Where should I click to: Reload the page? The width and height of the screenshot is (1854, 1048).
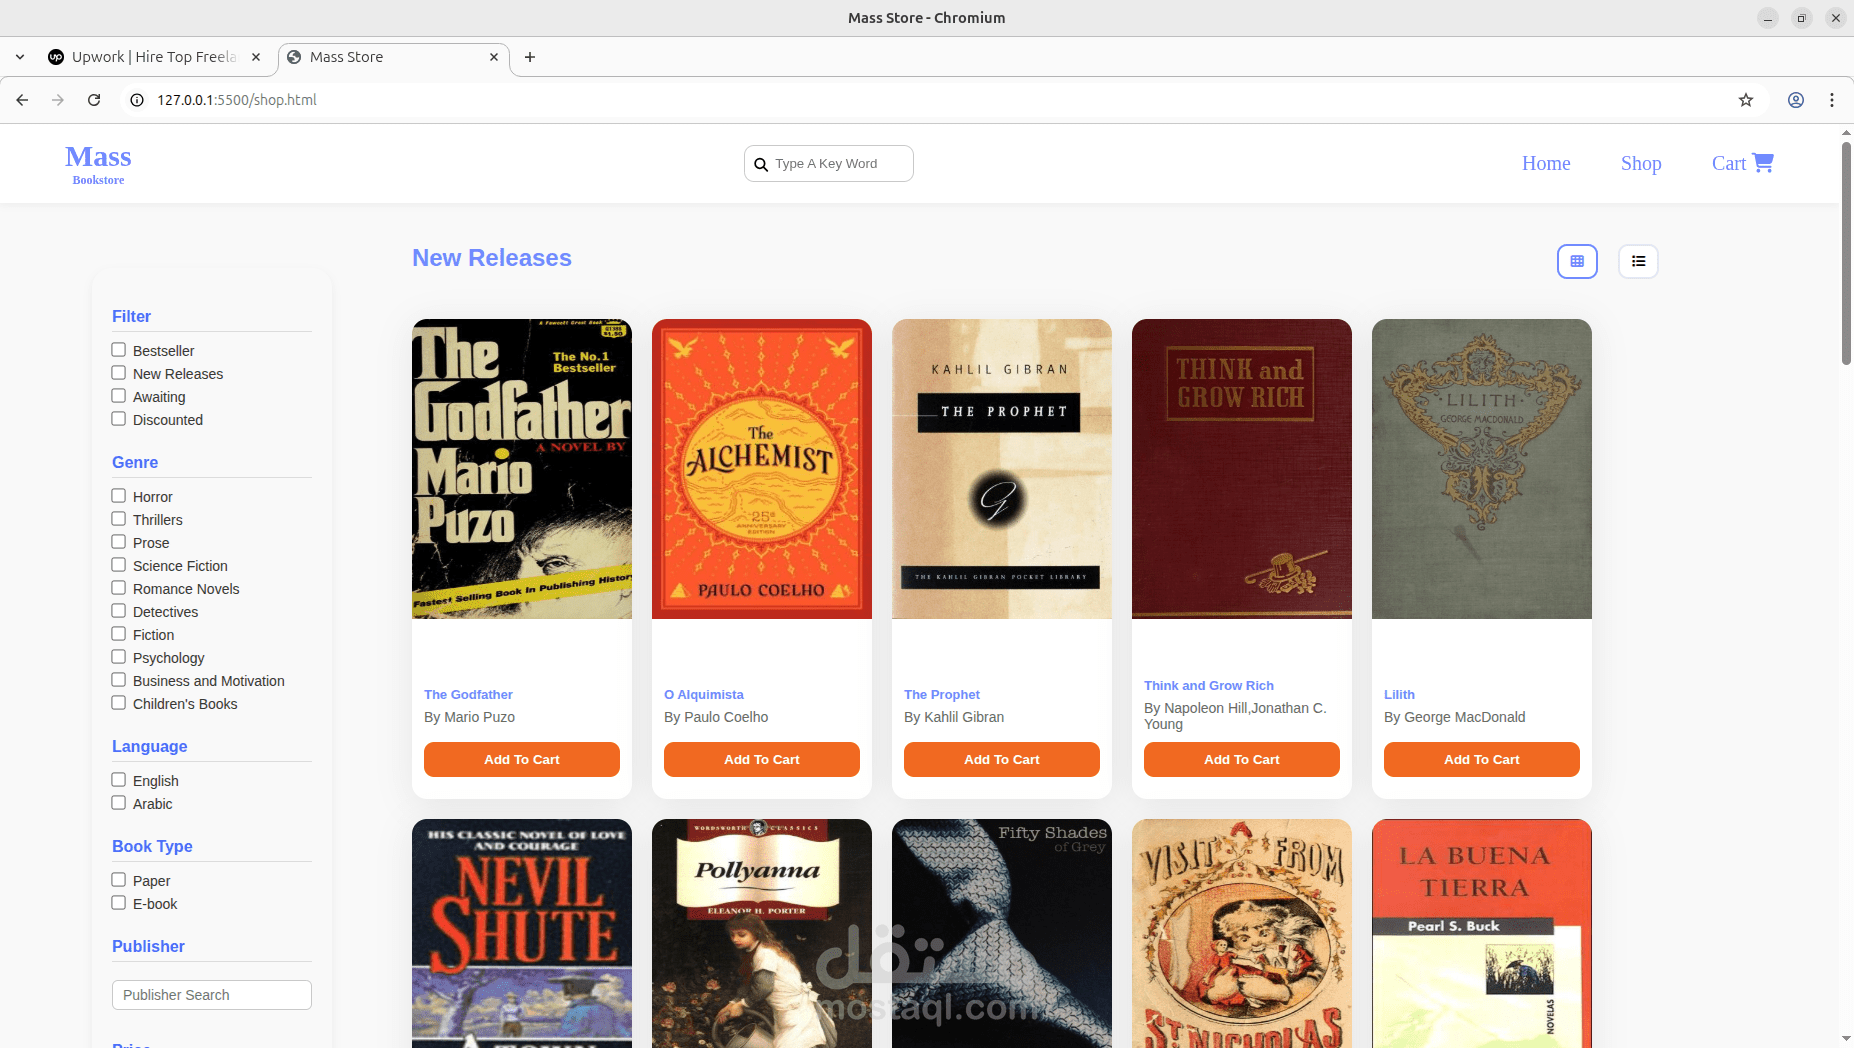point(94,100)
